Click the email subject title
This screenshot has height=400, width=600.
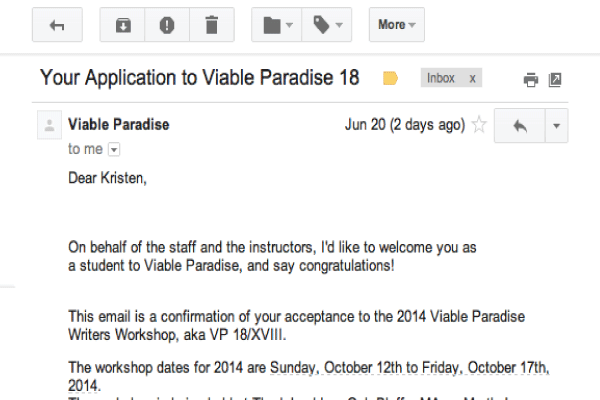click(198, 78)
